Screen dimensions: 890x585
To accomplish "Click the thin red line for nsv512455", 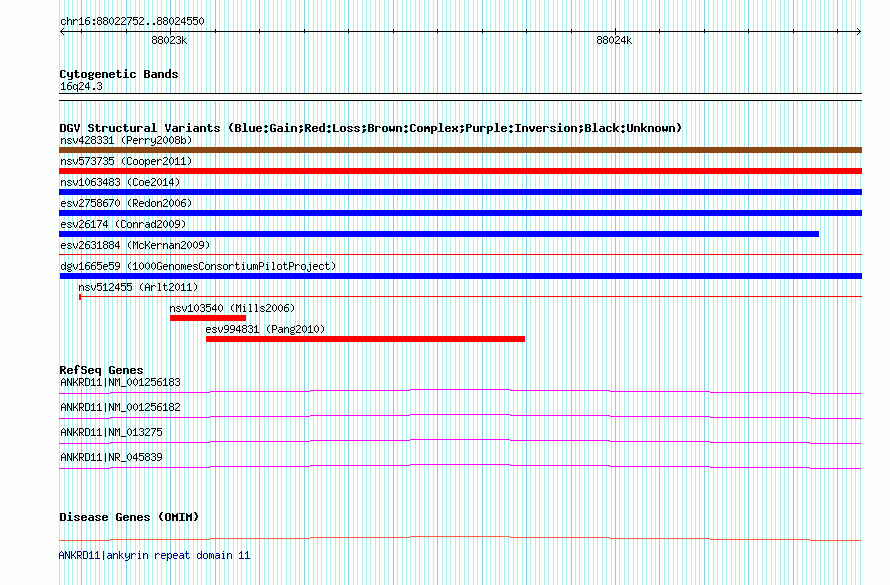I will tap(471, 297).
